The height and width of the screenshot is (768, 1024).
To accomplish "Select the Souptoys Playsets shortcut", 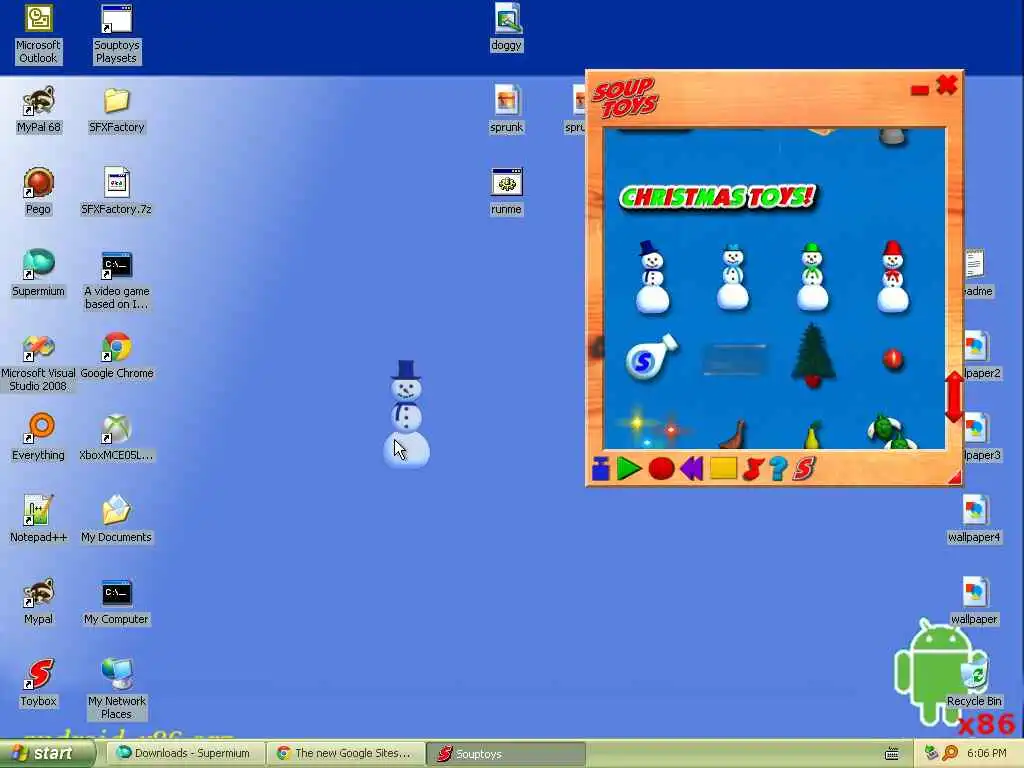I will pyautogui.click(x=116, y=34).
